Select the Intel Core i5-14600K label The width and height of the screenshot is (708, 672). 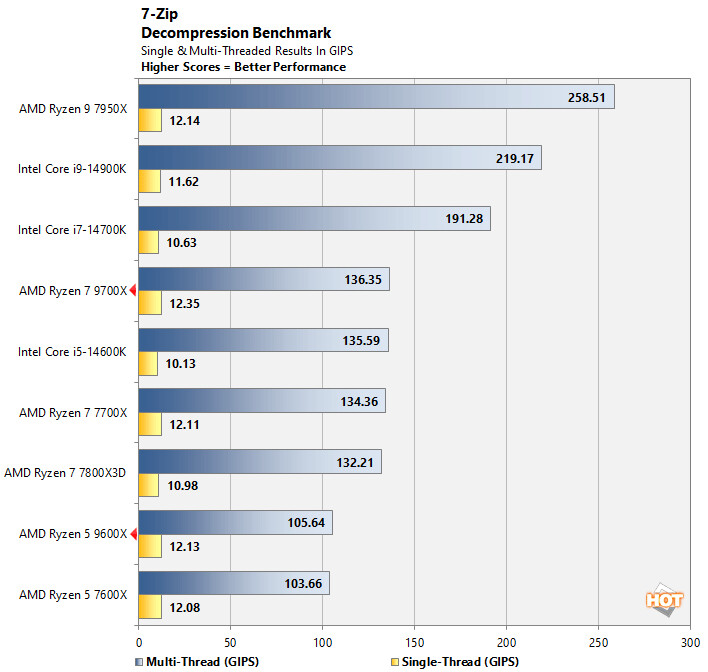tap(72, 352)
